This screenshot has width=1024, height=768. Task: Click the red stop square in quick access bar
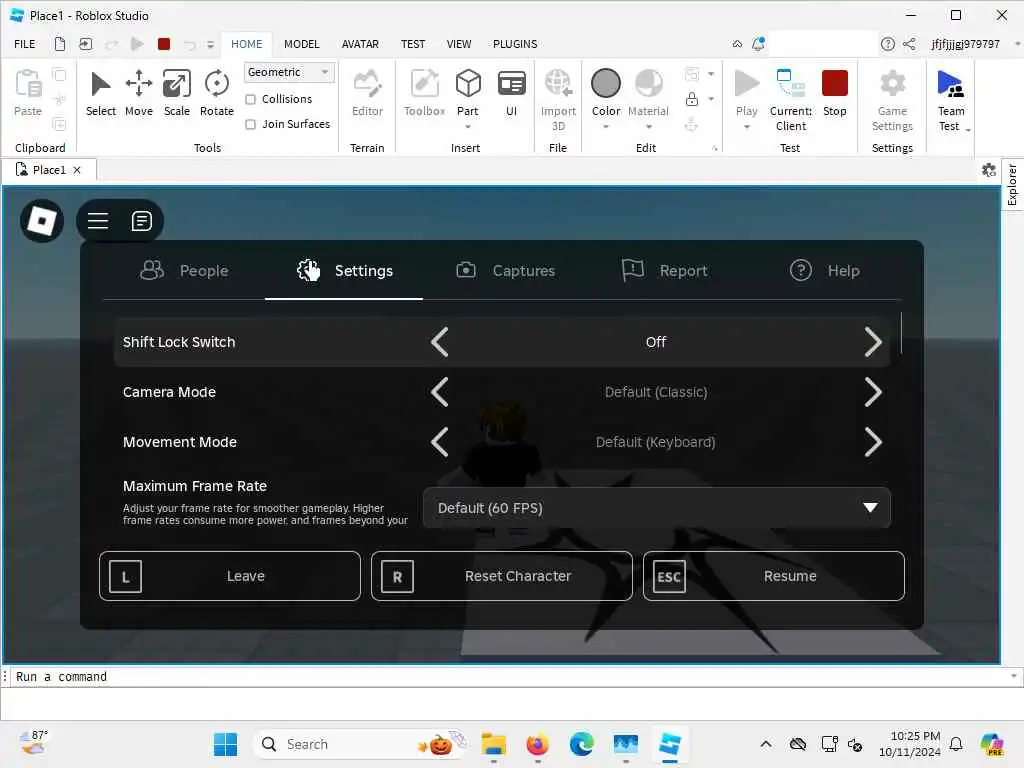pyautogui.click(x=164, y=44)
